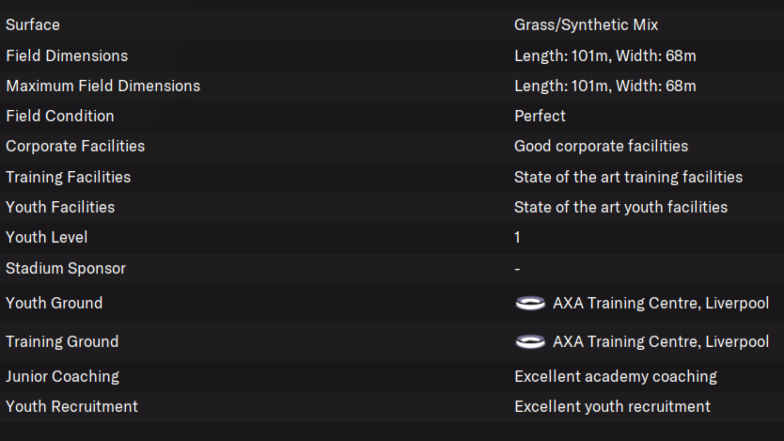Click Good corporate facilities text

point(601,146)
